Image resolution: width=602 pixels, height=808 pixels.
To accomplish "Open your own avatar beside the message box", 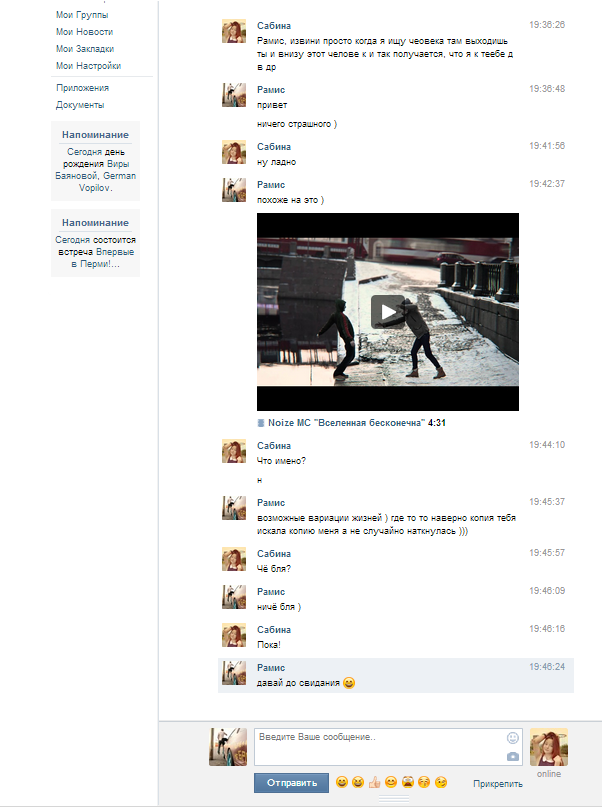I will 228,747.
